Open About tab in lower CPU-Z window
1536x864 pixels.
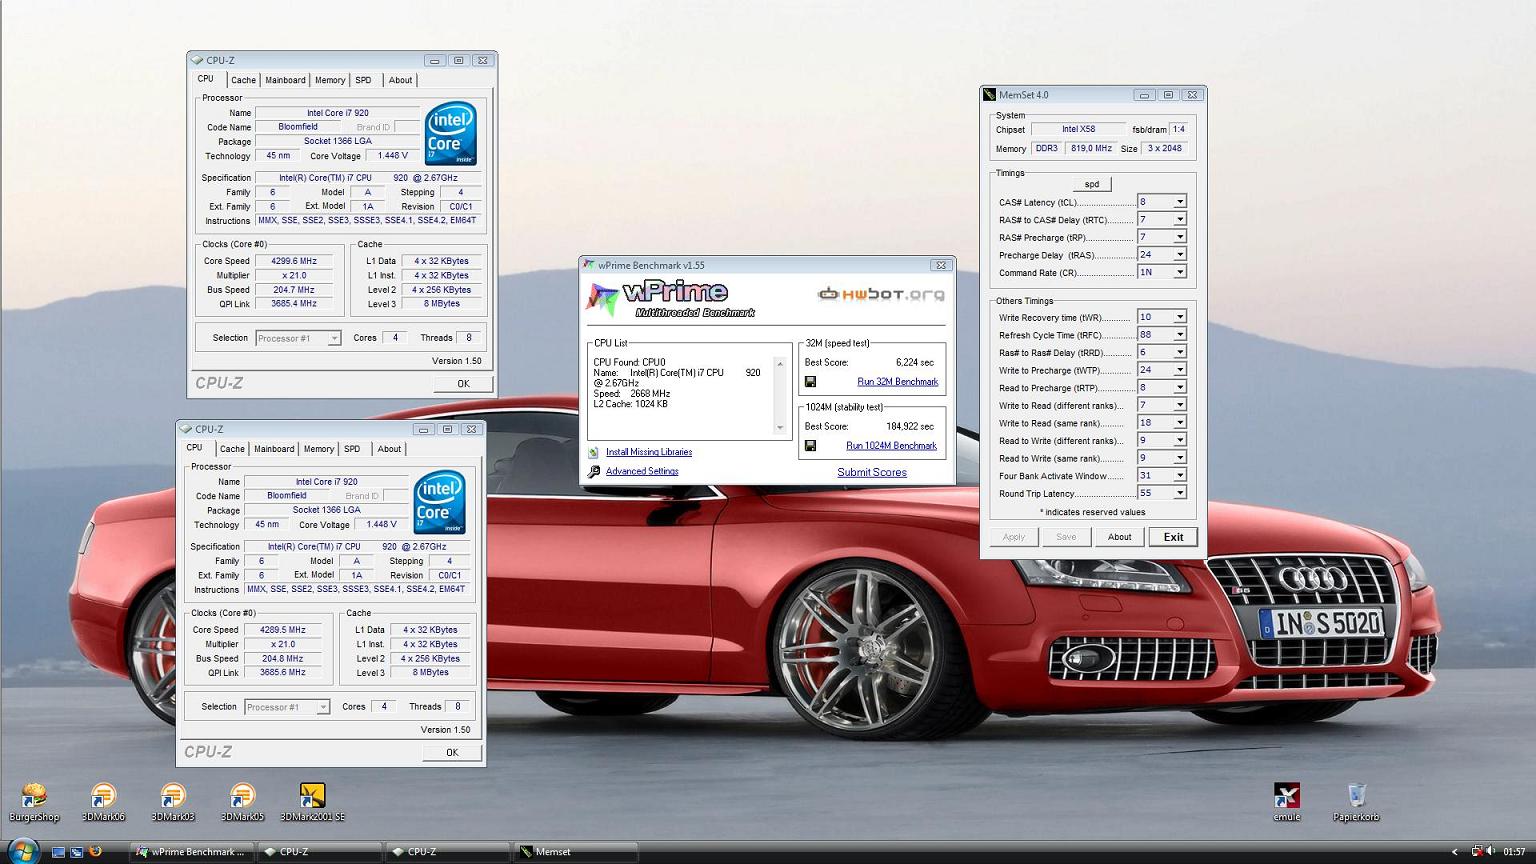389,449
